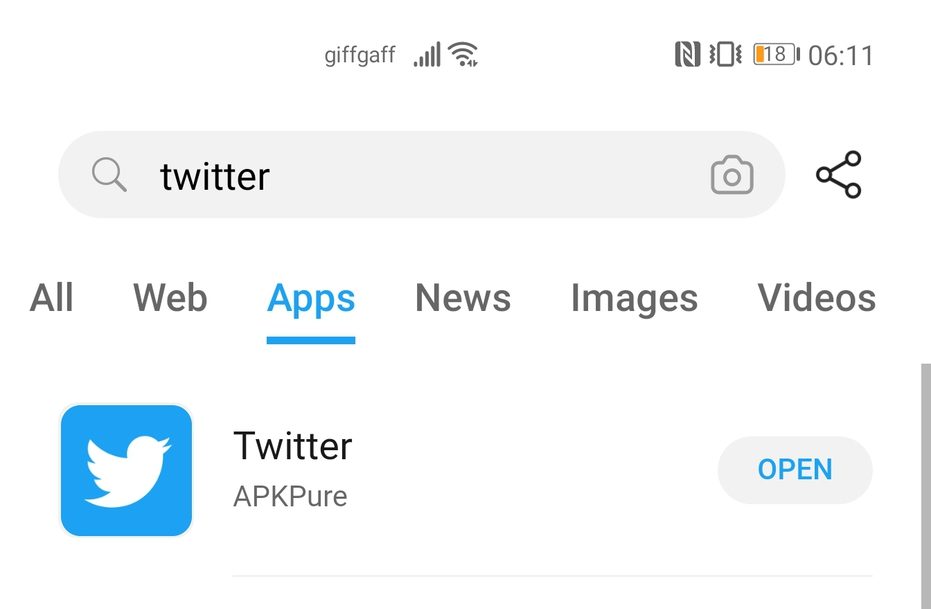Switch to the Web tab
Image resolution: width=931 pixels, height=609 pixels.
click(170, 298)
